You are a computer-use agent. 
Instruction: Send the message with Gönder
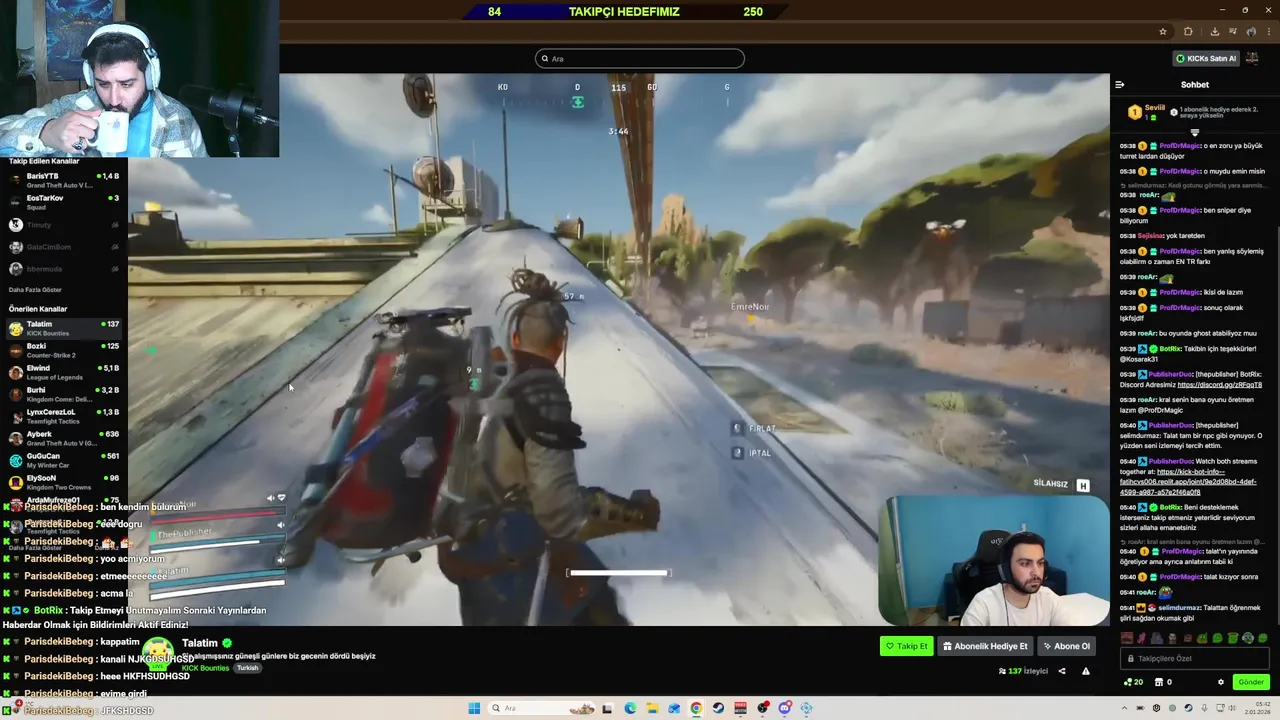pos(1251,682)
